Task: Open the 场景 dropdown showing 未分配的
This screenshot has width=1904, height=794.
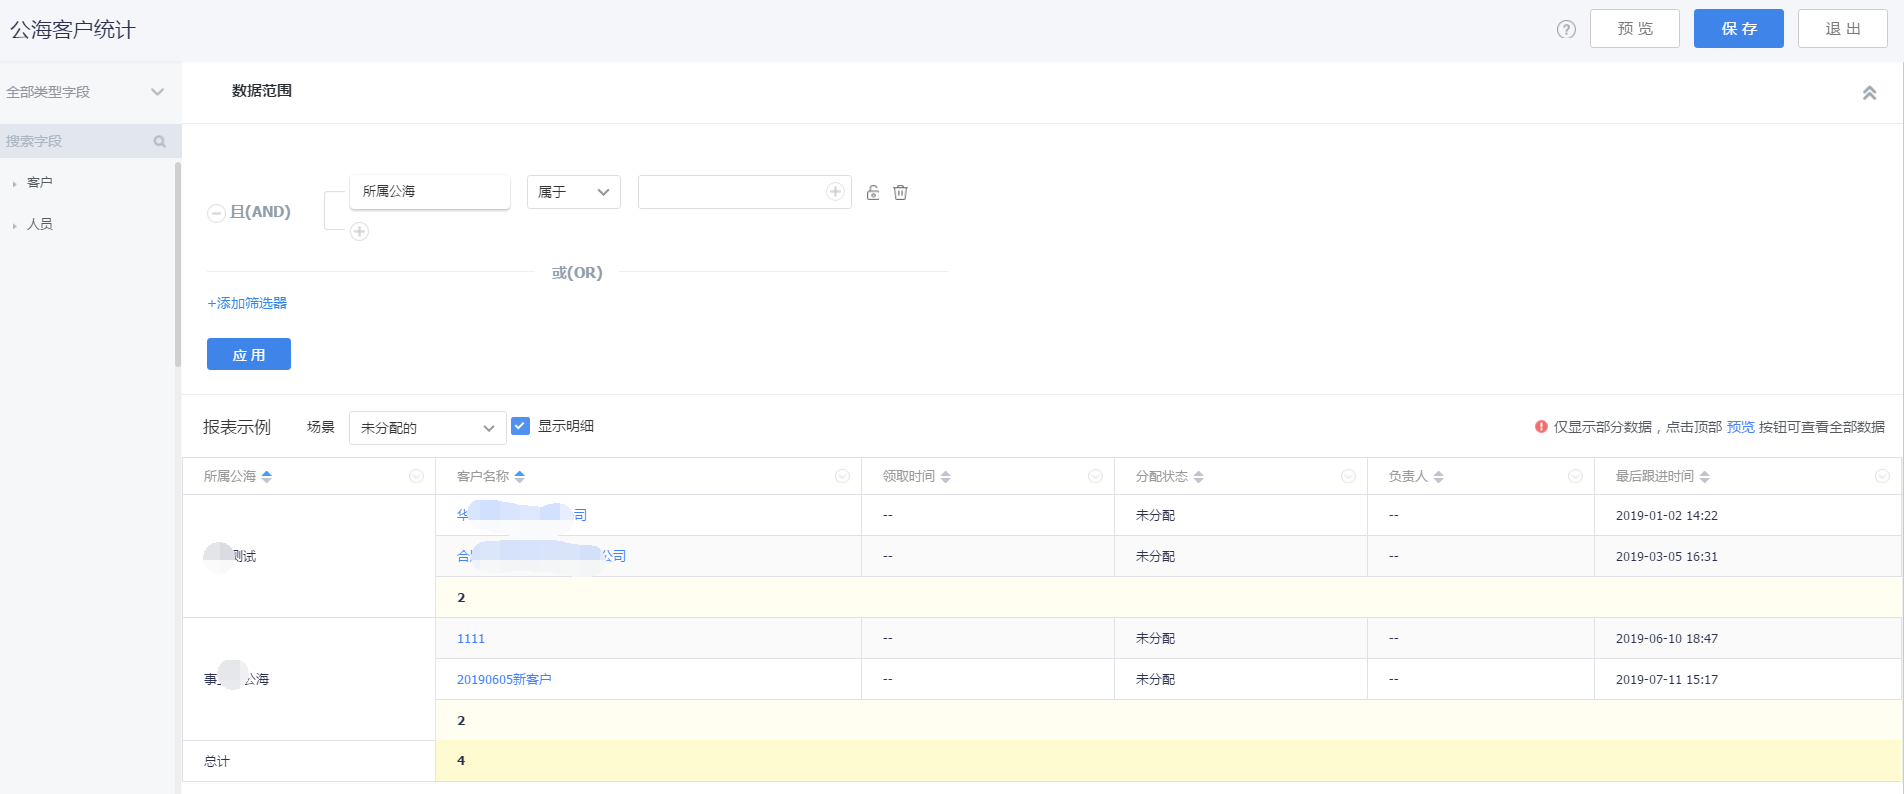Action: (428, 428)
